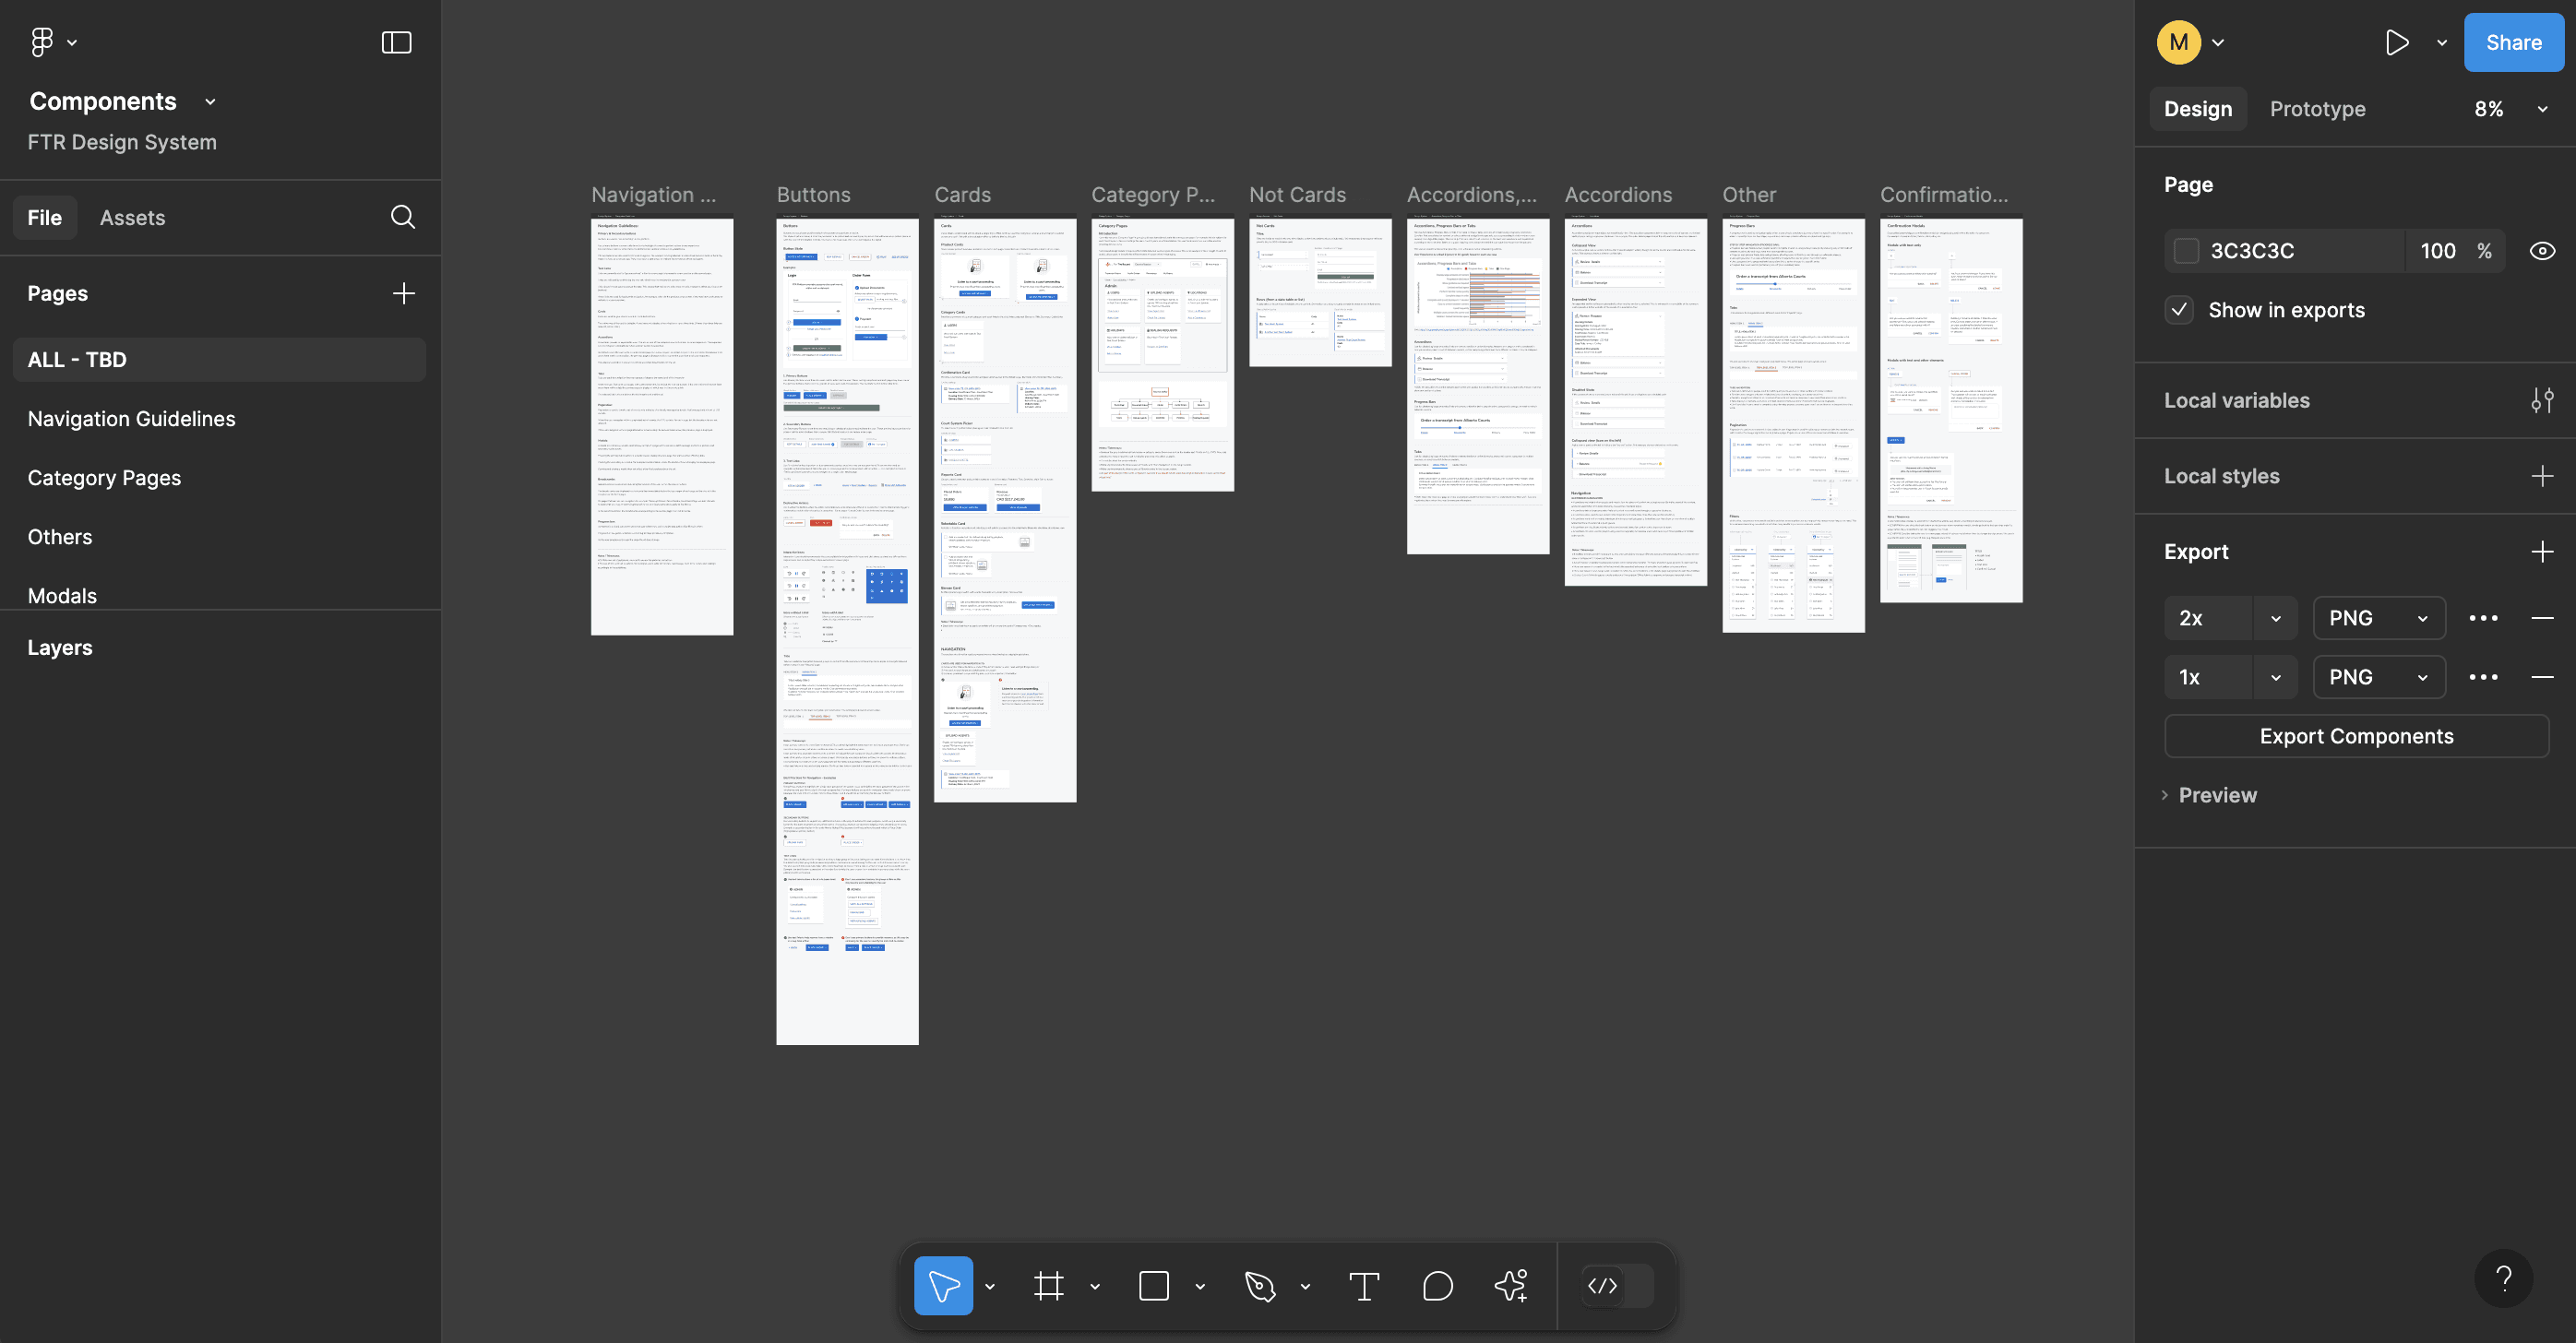Click the Export Components button
2576x1343 pixels.
(2356, 736)
